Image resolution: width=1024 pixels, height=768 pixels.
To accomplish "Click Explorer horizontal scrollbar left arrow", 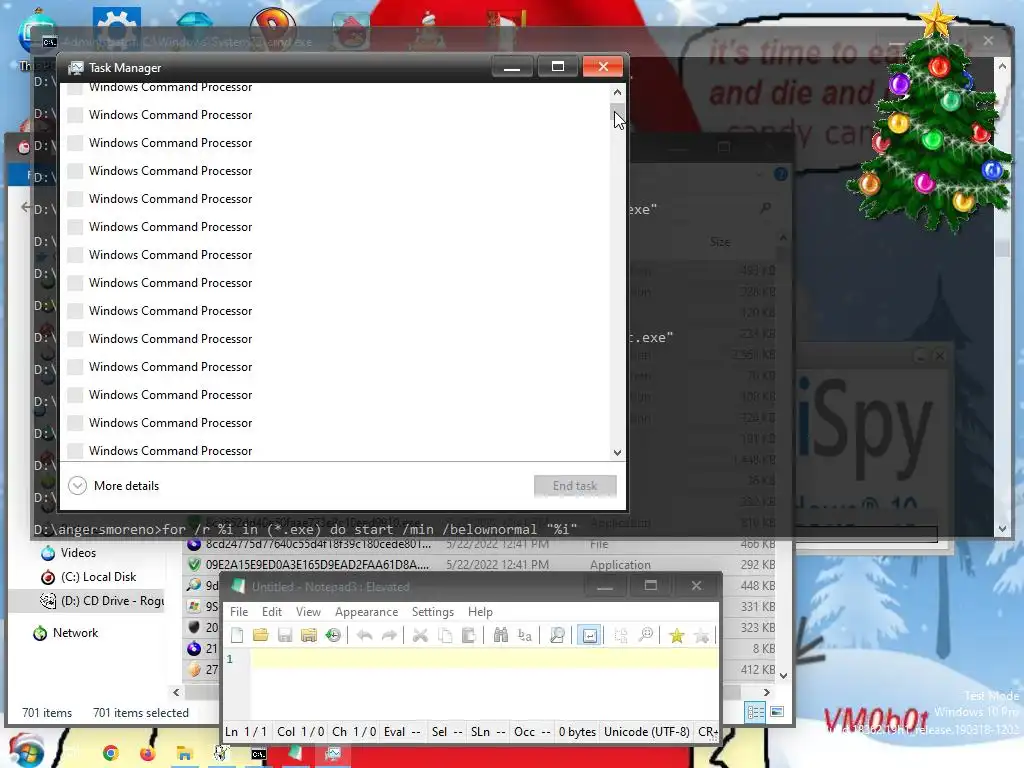I will (x=176, y=692).
